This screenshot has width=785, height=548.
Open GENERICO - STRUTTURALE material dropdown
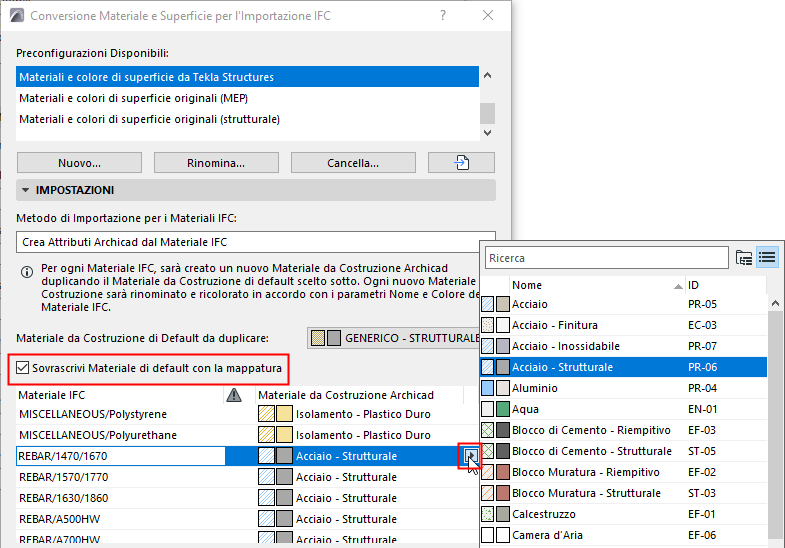[394, 338]
